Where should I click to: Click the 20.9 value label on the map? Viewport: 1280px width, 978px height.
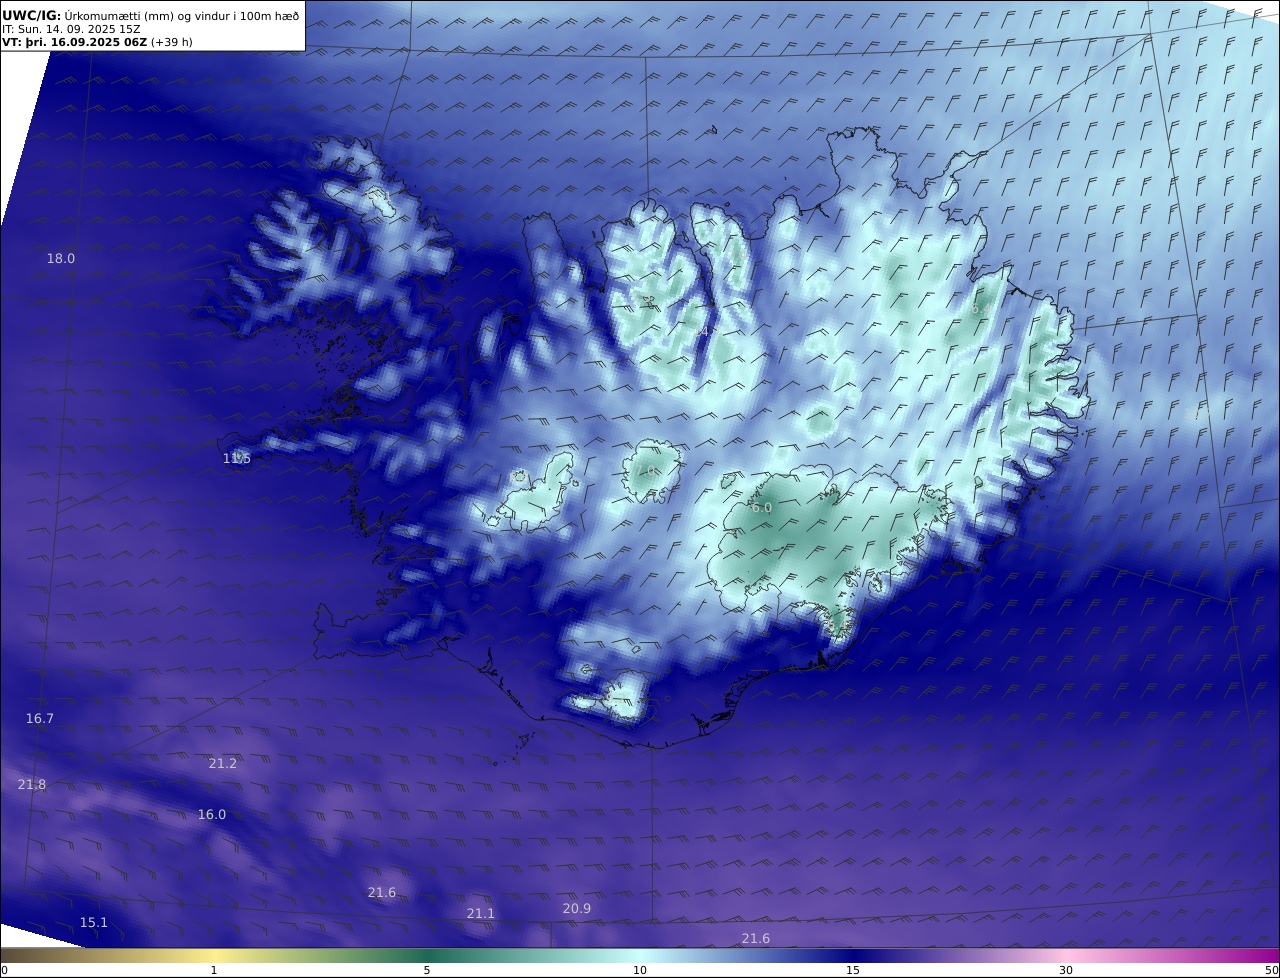click(x=577, y=908)
